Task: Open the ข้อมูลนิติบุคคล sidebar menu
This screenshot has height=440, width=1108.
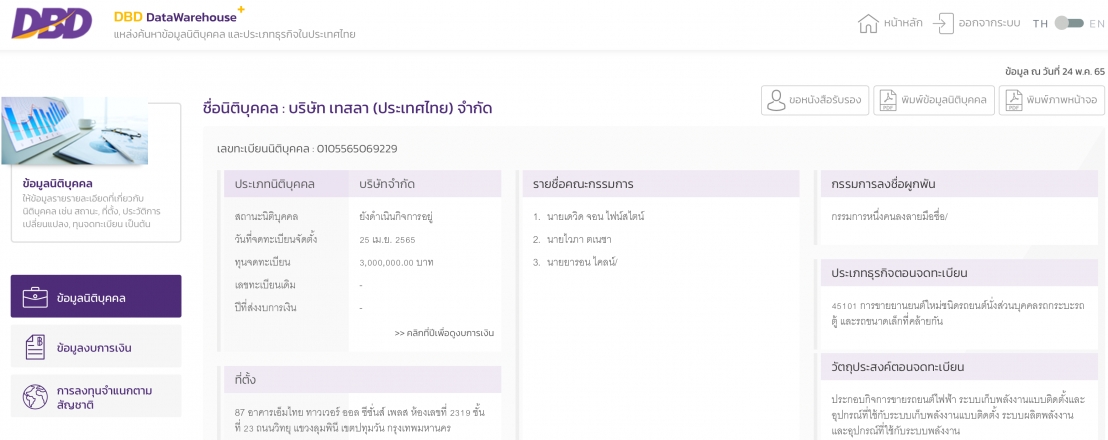Action: [x=96, y=297]
